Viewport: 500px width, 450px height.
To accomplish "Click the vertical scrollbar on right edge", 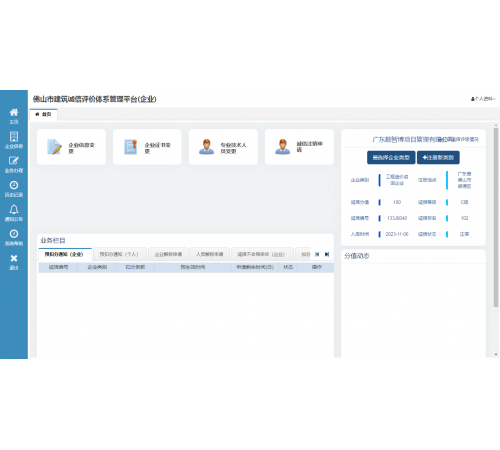I will click(x=496, y=217).
